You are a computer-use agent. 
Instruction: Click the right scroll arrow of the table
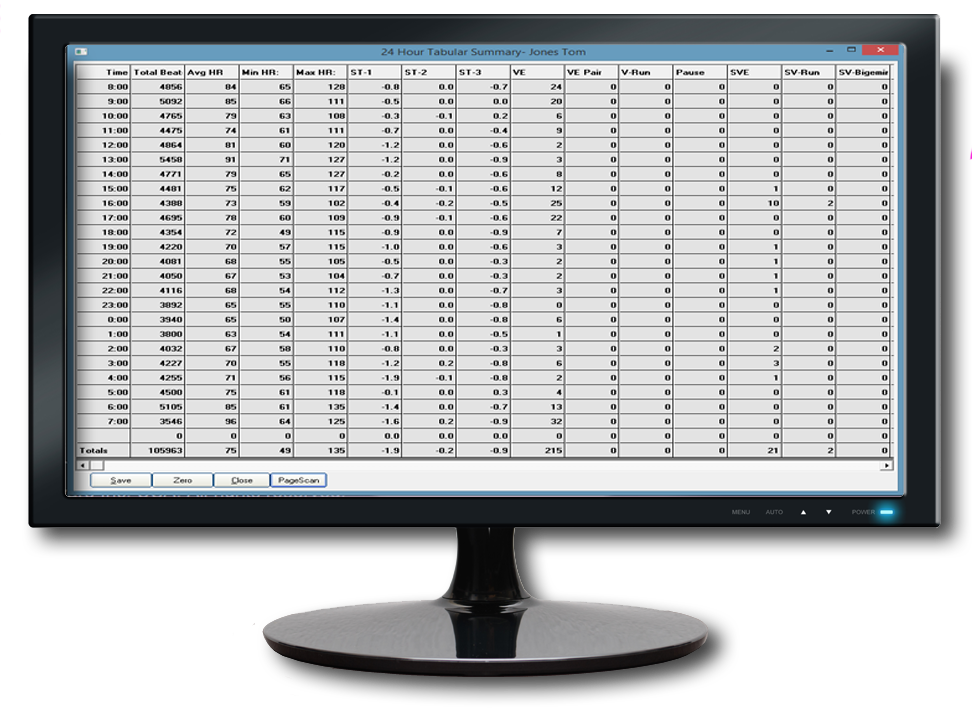[x=887, y=466]
